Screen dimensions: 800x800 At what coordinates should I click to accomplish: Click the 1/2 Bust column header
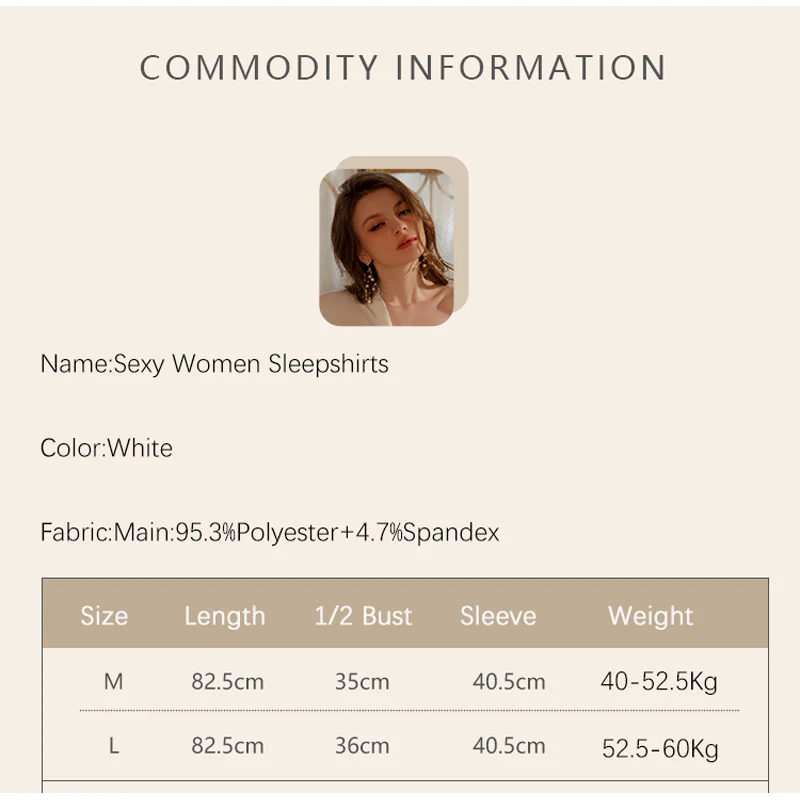point(363,616)
